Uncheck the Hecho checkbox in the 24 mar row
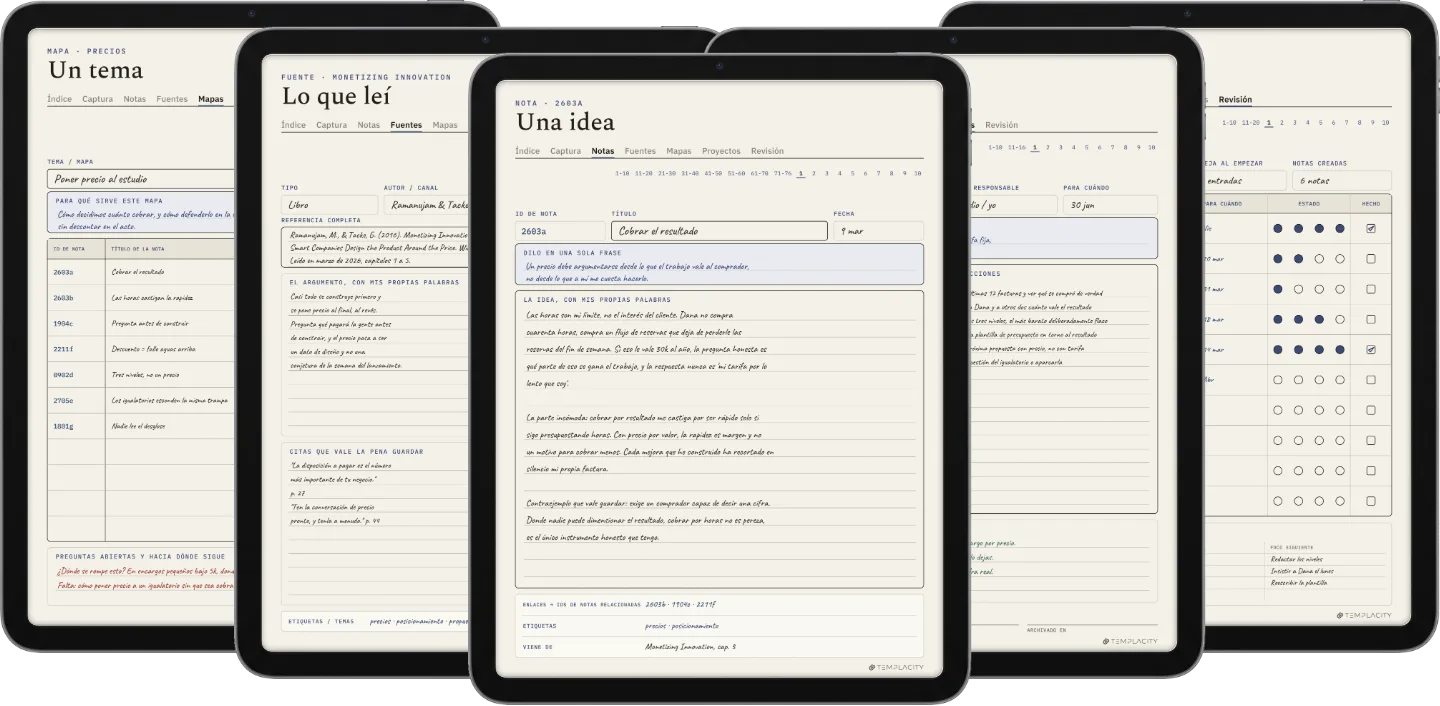Screen dimensions: 1440x706 point(1370,350)
